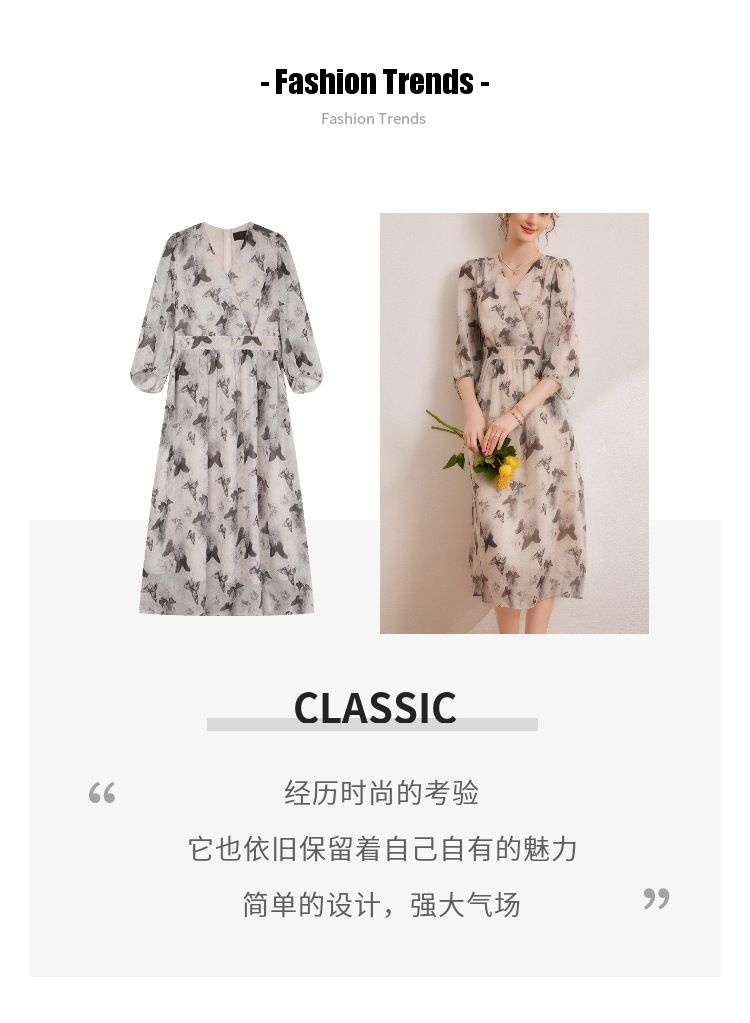Click the CLASSIC heading text
Viewport: 750px width, 1023px height.
tap(375, 708)
